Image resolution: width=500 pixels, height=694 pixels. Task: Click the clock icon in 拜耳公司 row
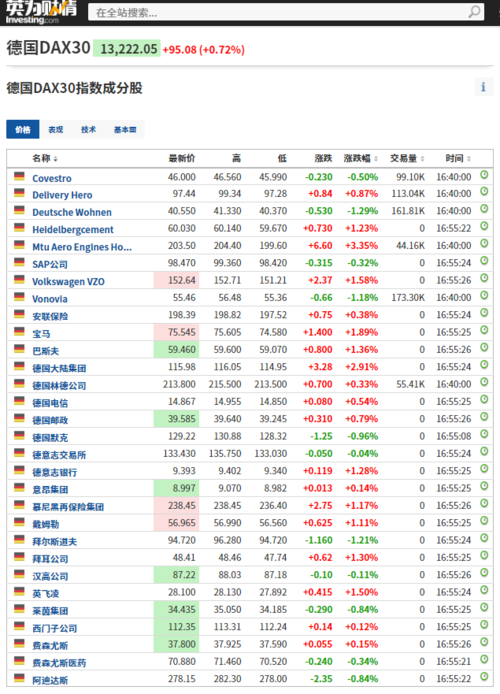[484, 555]
